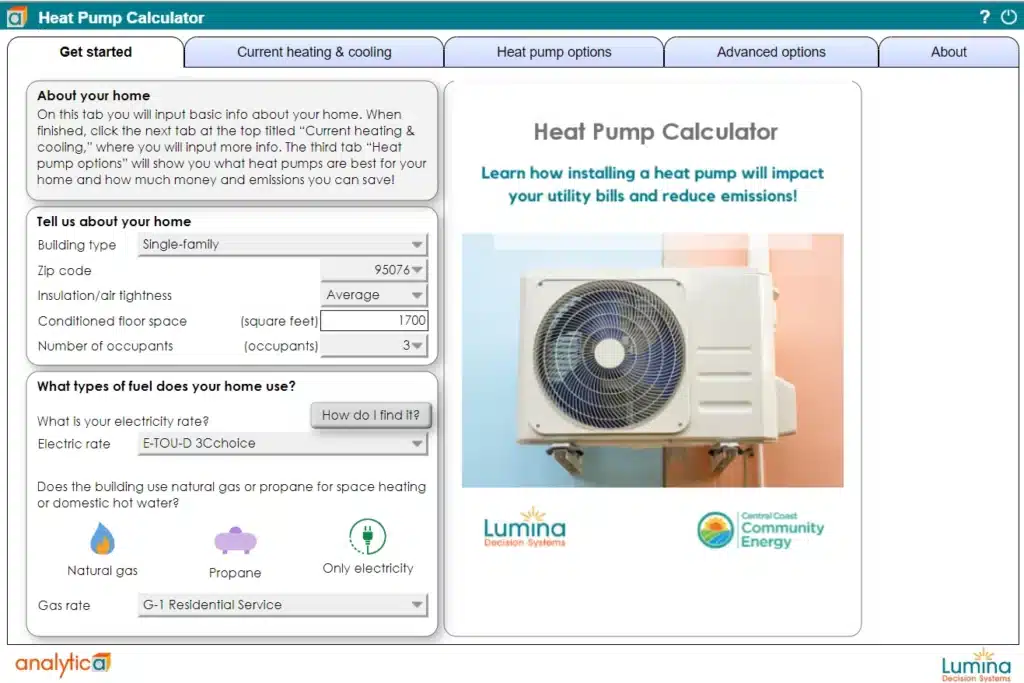Click the analytica logo at bottom left
Viewport: 1024px width, 683px height.
tap(62, 663)
